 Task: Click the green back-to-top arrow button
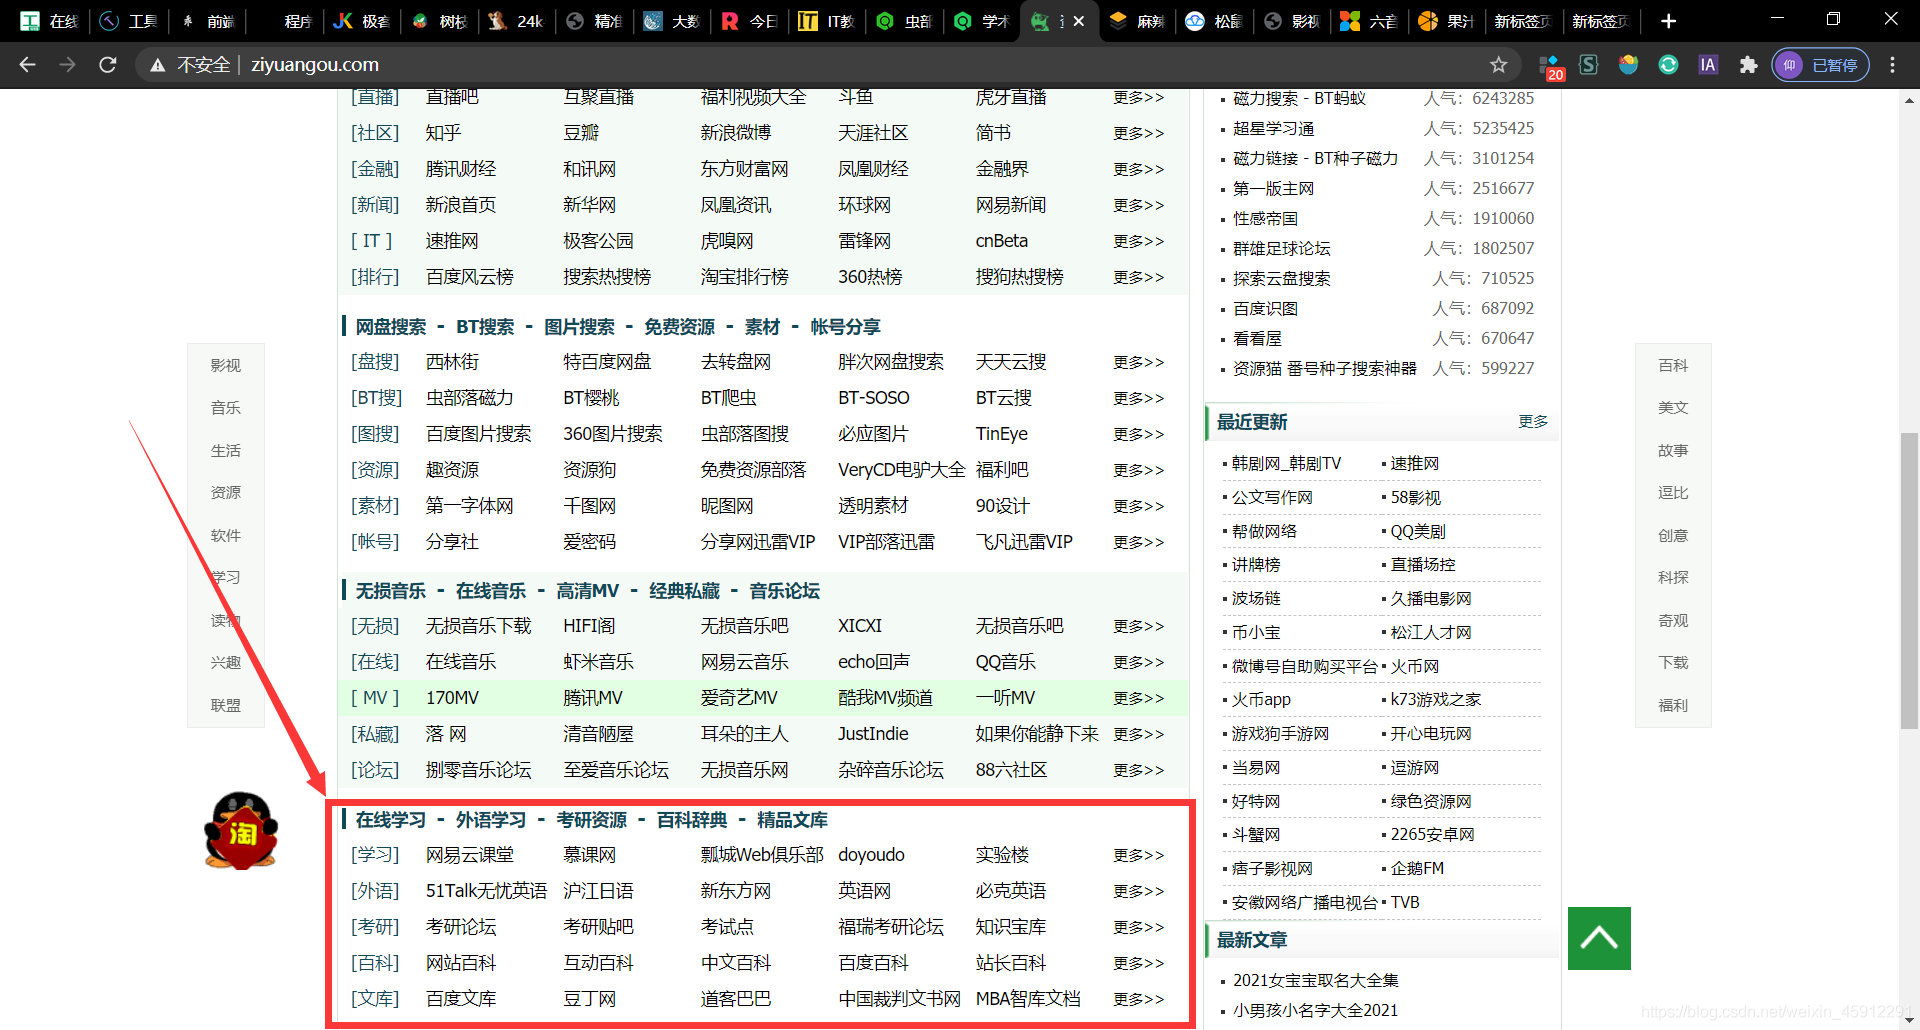(x=1599, y=938)
